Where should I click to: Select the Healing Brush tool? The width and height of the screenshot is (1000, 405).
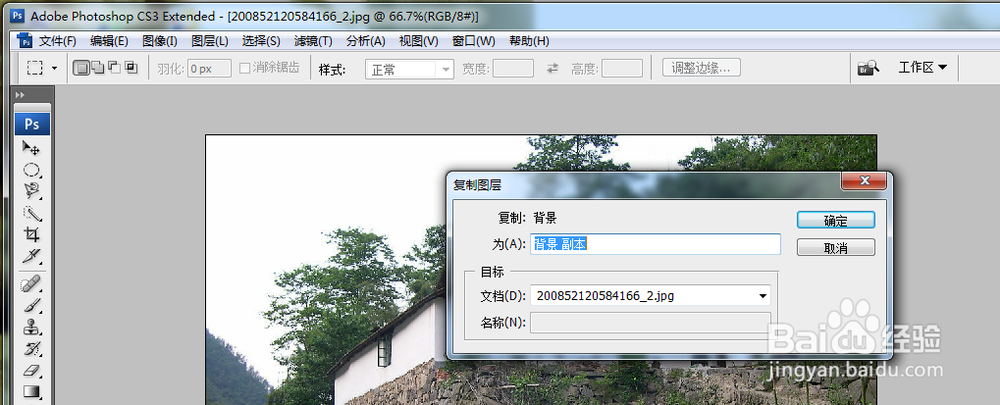tap(32, 283)
